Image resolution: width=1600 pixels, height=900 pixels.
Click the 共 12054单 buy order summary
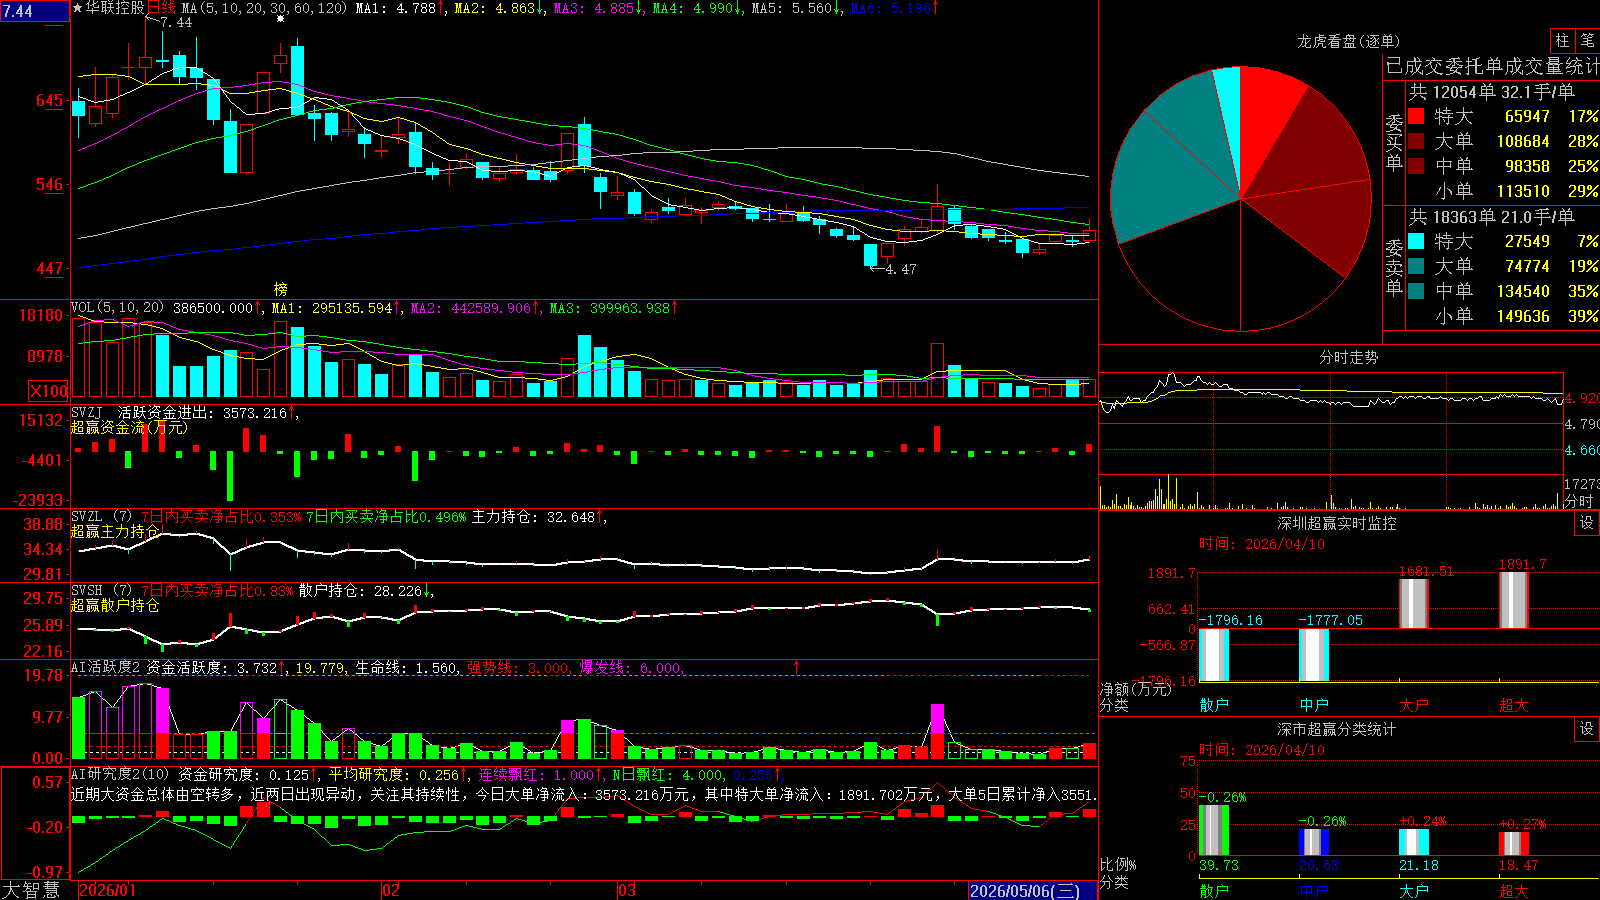point(1491,91)
